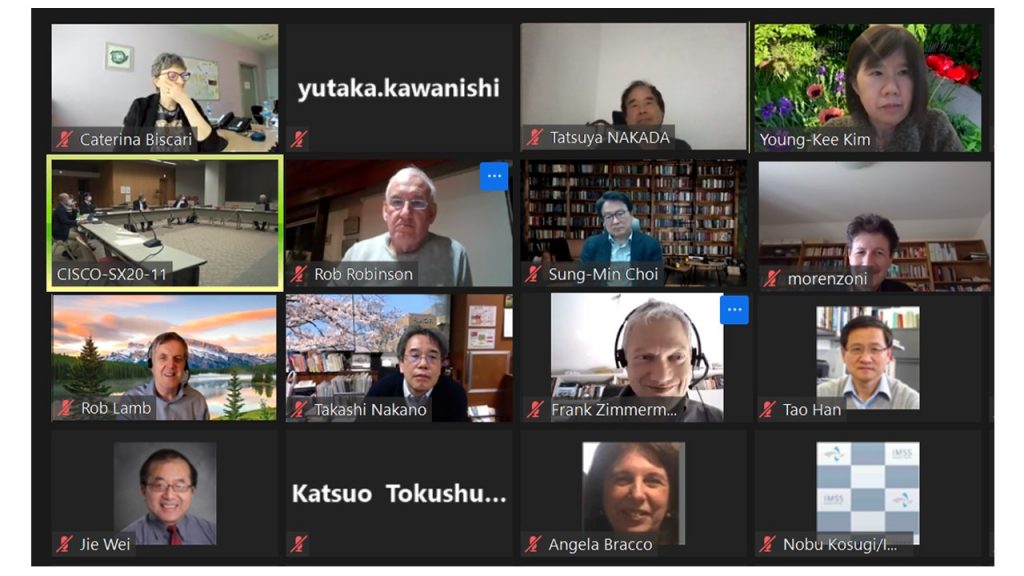
Task: Click the muted mic icon beside Rob Robinson
Action: (x=298, y=274)
